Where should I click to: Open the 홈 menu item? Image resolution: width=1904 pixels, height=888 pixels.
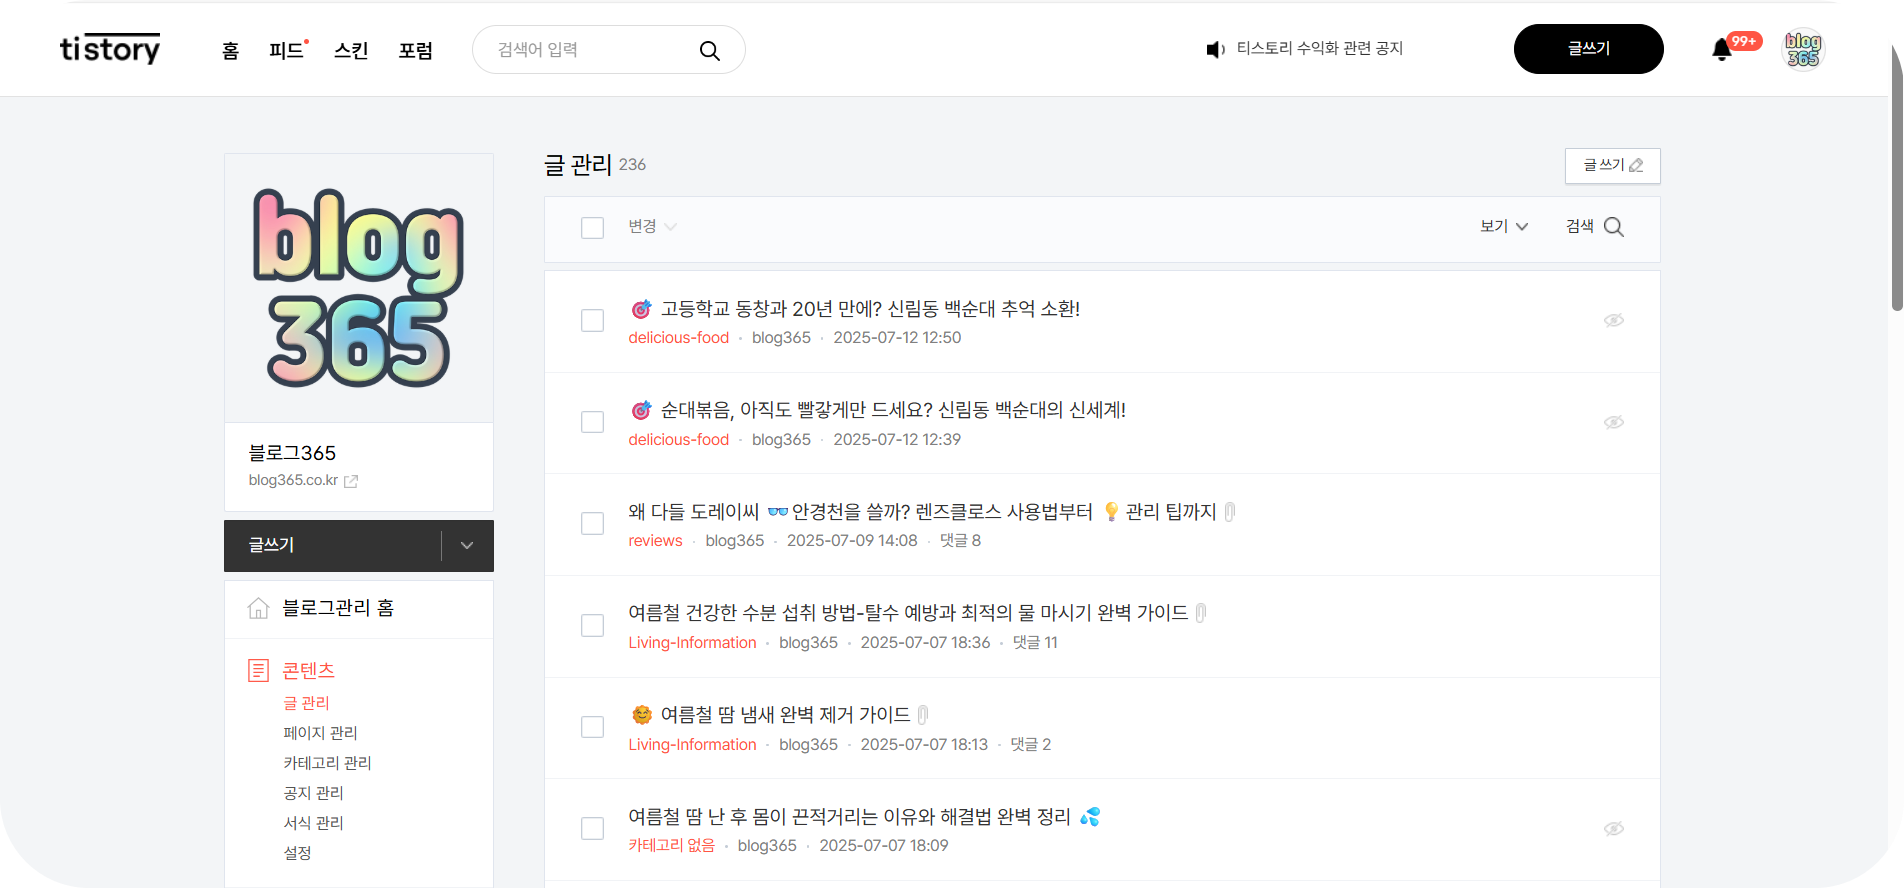point(230,50)
